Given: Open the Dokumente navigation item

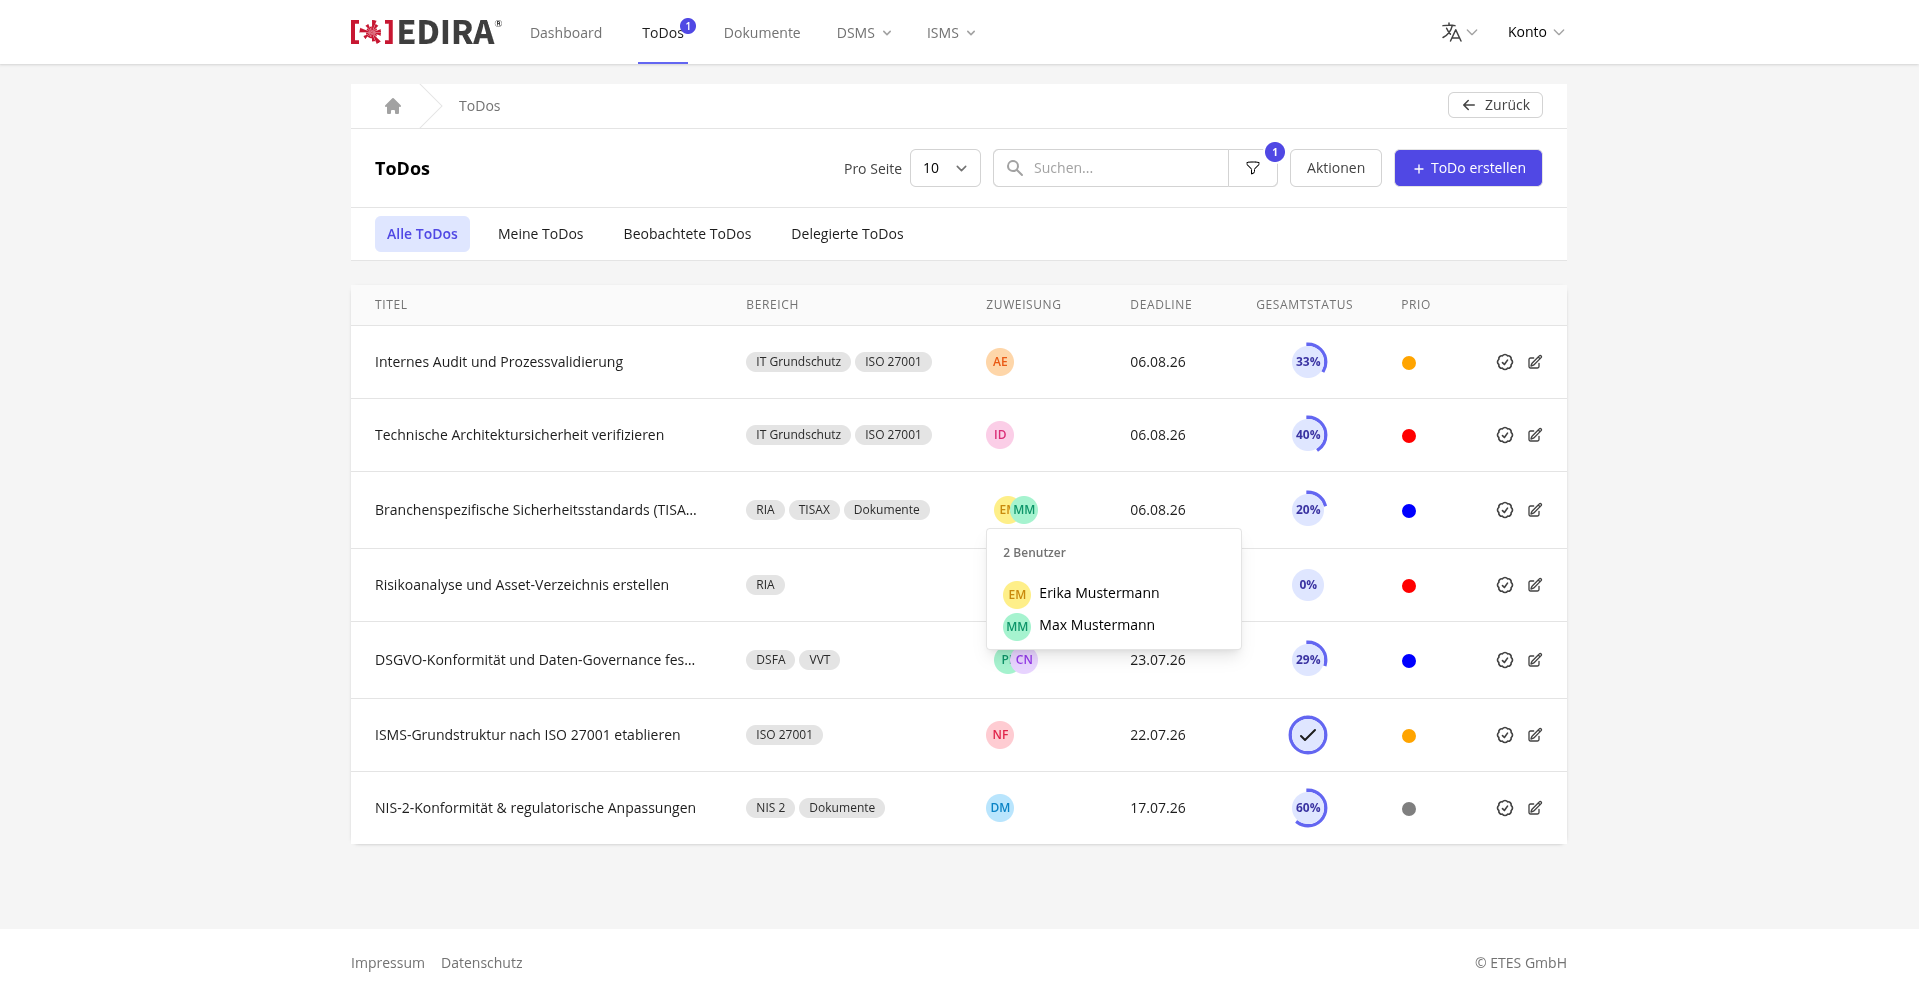Looking at the screenshot, I should coord(762,33).
